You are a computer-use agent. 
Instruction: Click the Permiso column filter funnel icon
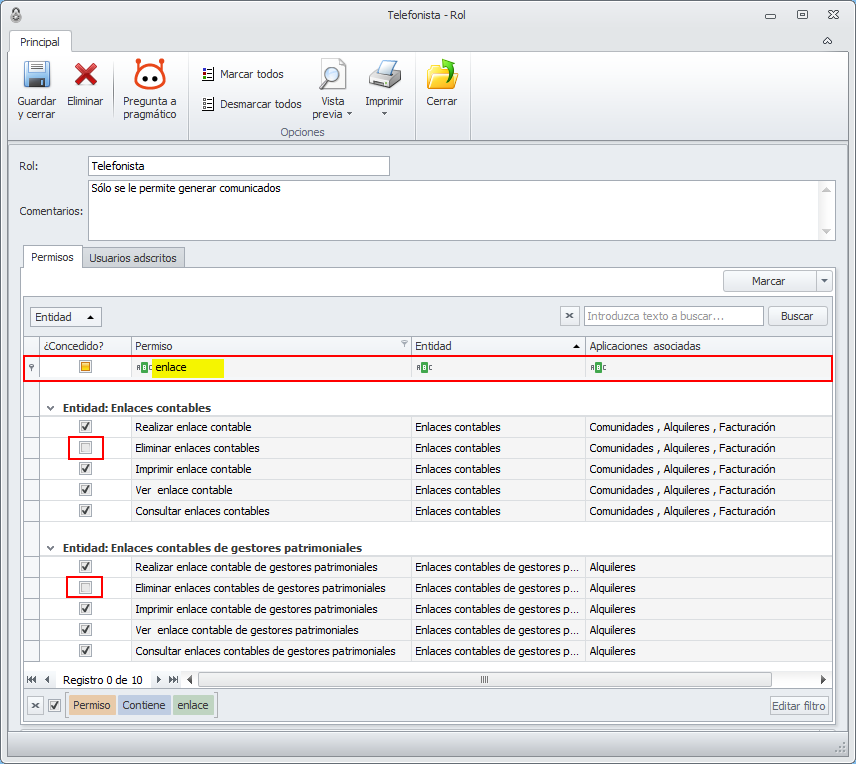click(x=404, y=343)
